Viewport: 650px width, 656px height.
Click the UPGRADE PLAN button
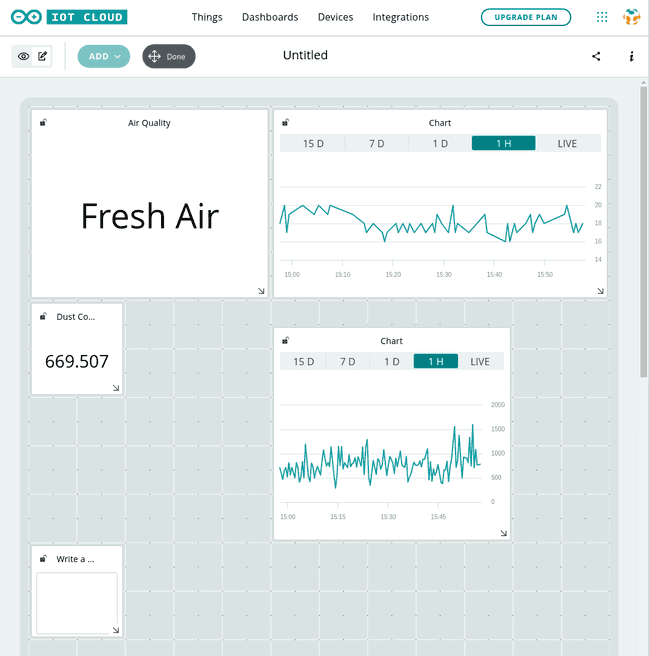pos(526,17)
